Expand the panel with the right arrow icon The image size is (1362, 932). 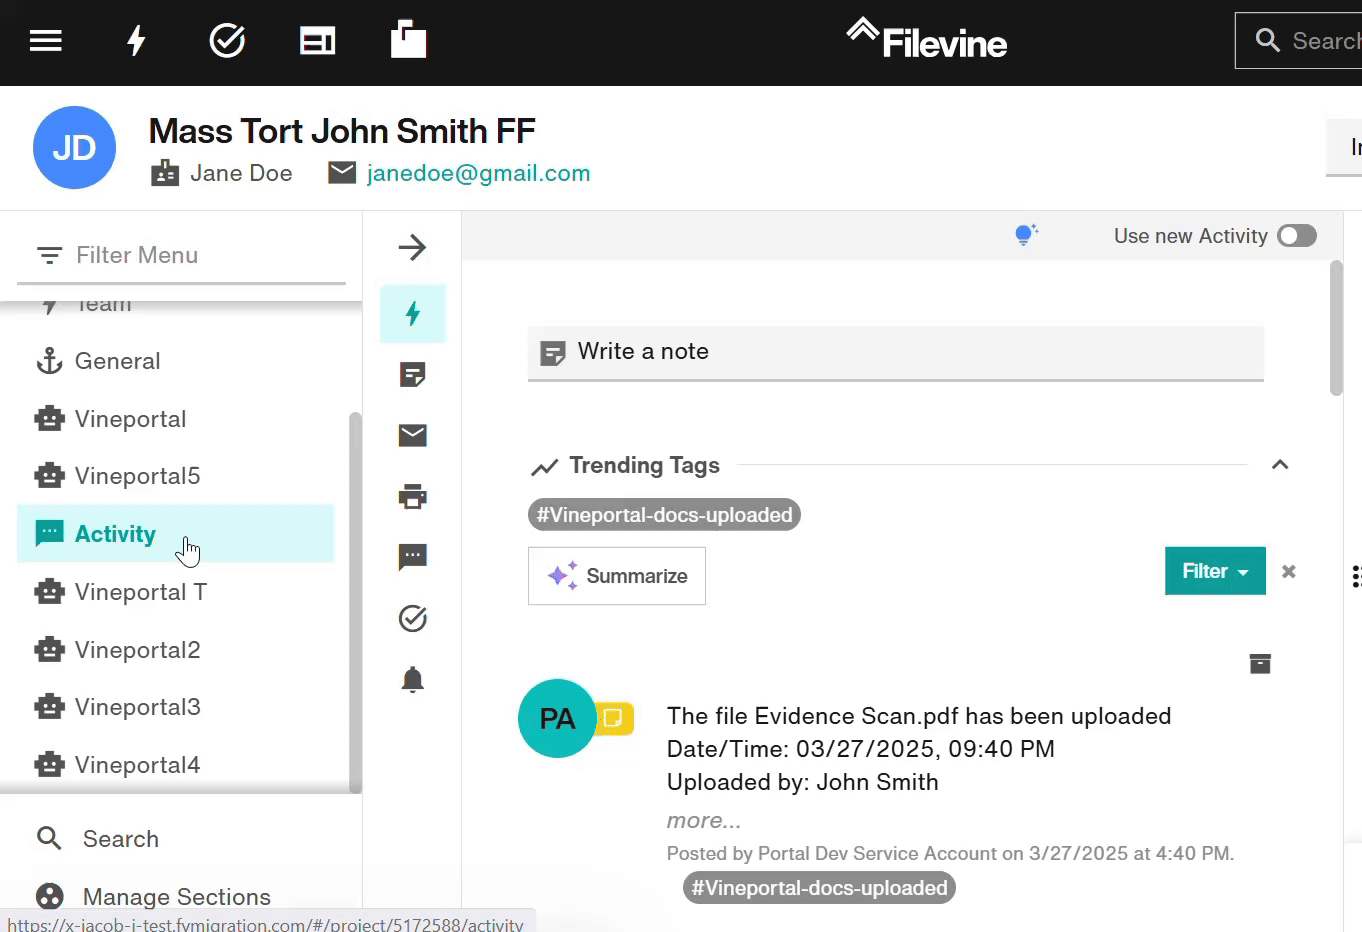click(x=412, y=247)
